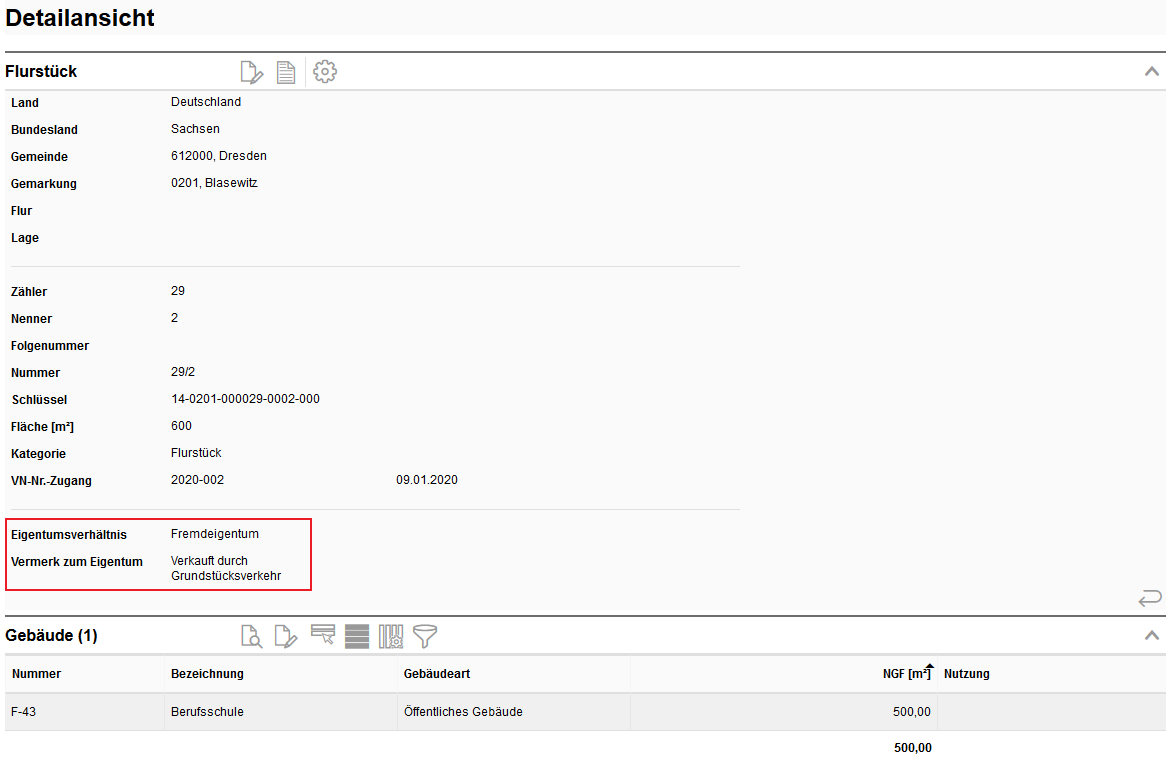The width and height of the screenshot is (1166, 763).
Task: Open the funnel filter icon in Gebäude toolbar
Action: [425, 636]
